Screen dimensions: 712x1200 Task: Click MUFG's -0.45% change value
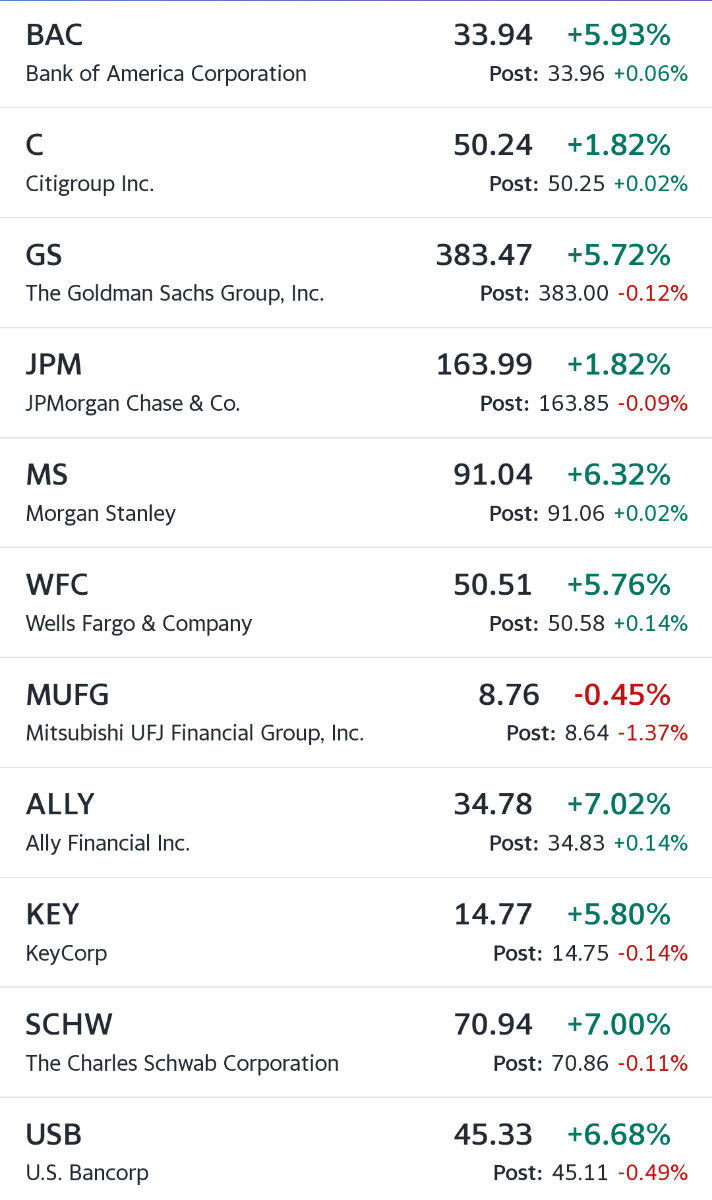click(621, 695)
